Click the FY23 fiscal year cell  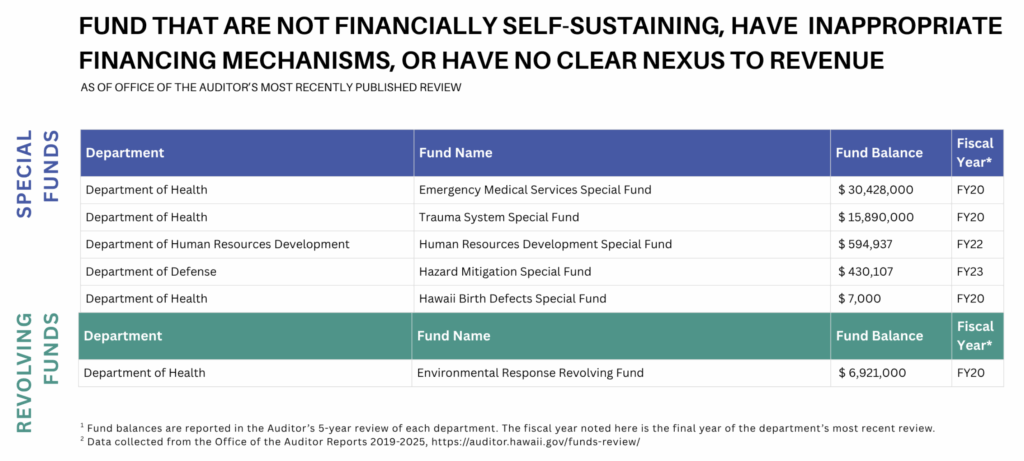(x=971, y=271)
